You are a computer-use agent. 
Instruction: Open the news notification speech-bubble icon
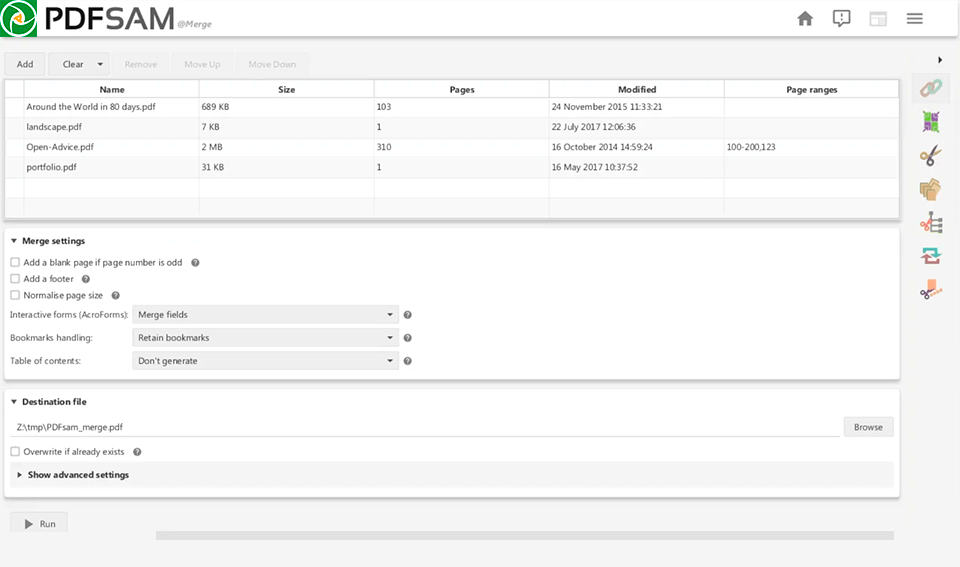841,18
